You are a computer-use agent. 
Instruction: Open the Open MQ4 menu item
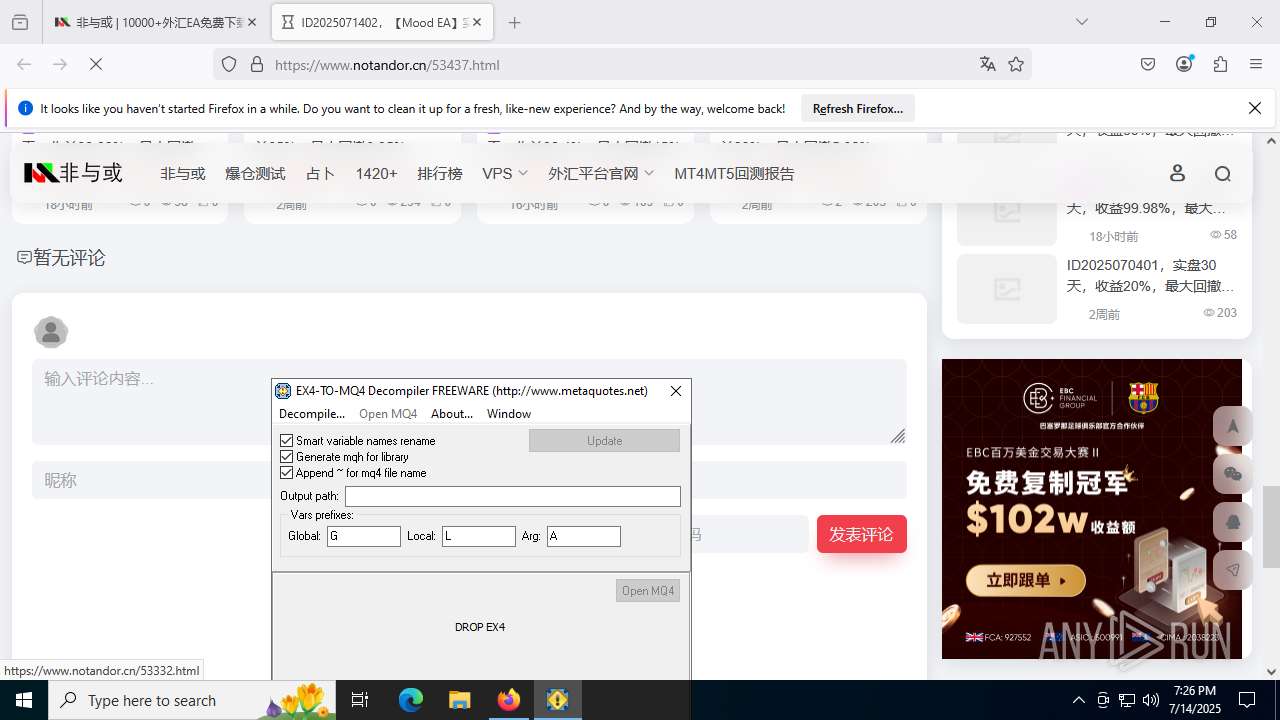coord(388,413)
